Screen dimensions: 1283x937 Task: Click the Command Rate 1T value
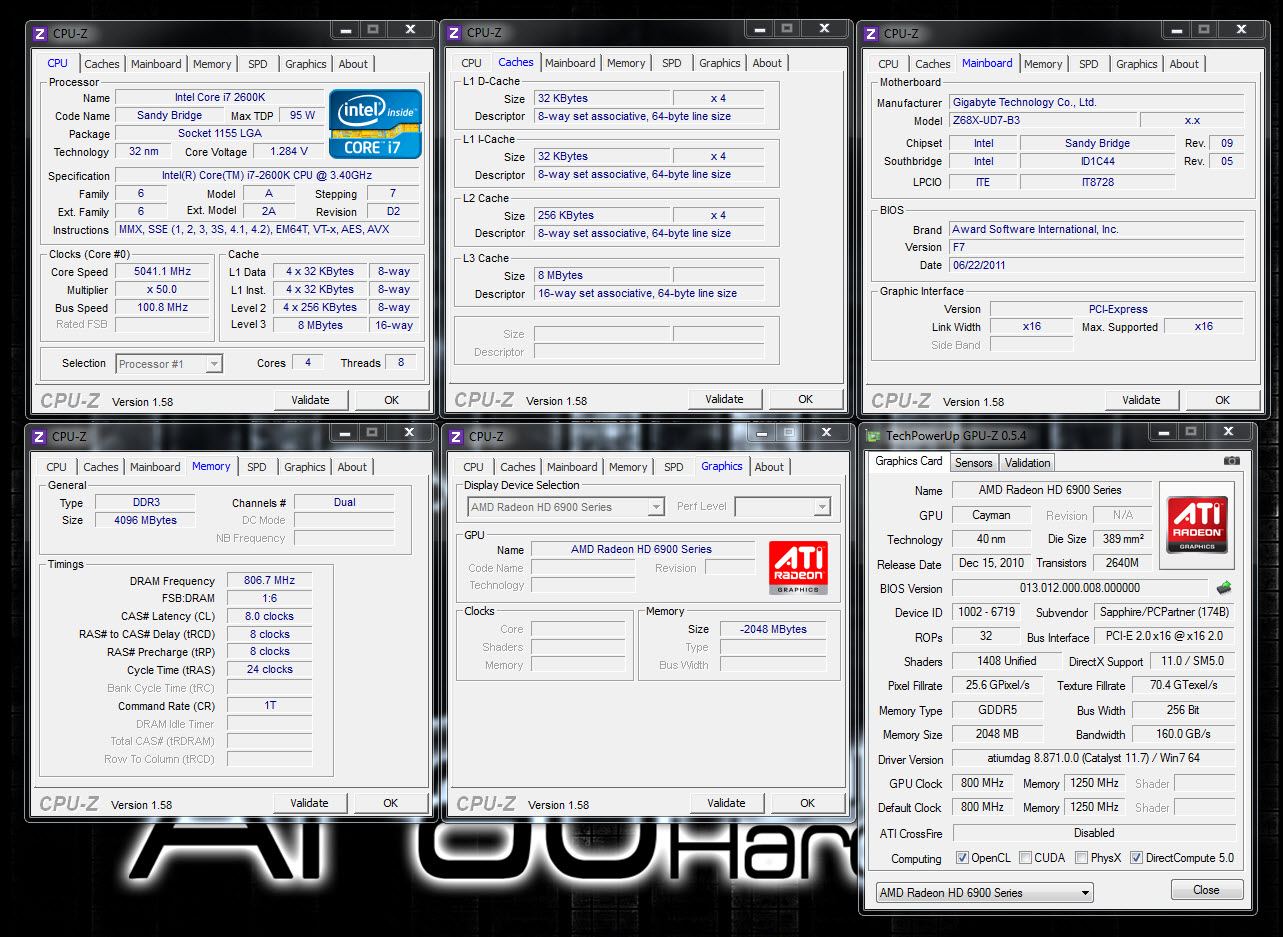[269, 706]
